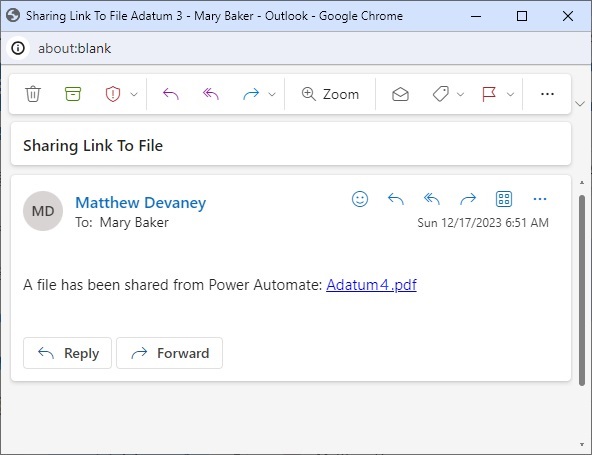
Task: Delete the email with the trash icon
Action: (x=33, y=94)
